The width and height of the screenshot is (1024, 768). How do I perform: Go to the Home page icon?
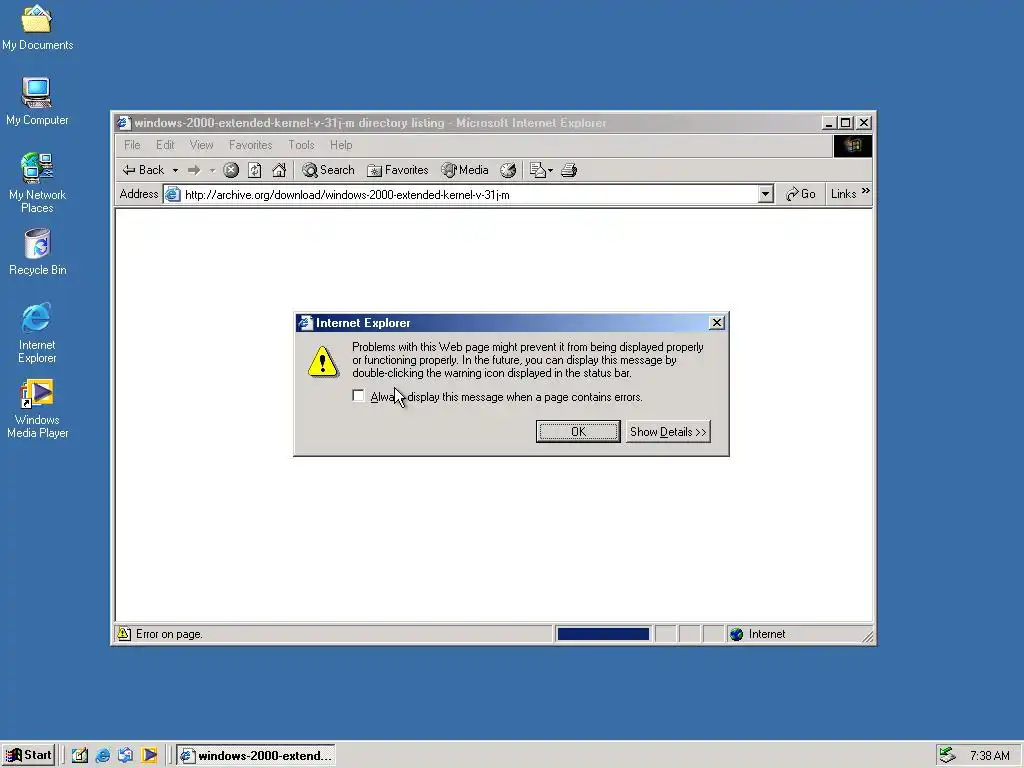point(279,170)
